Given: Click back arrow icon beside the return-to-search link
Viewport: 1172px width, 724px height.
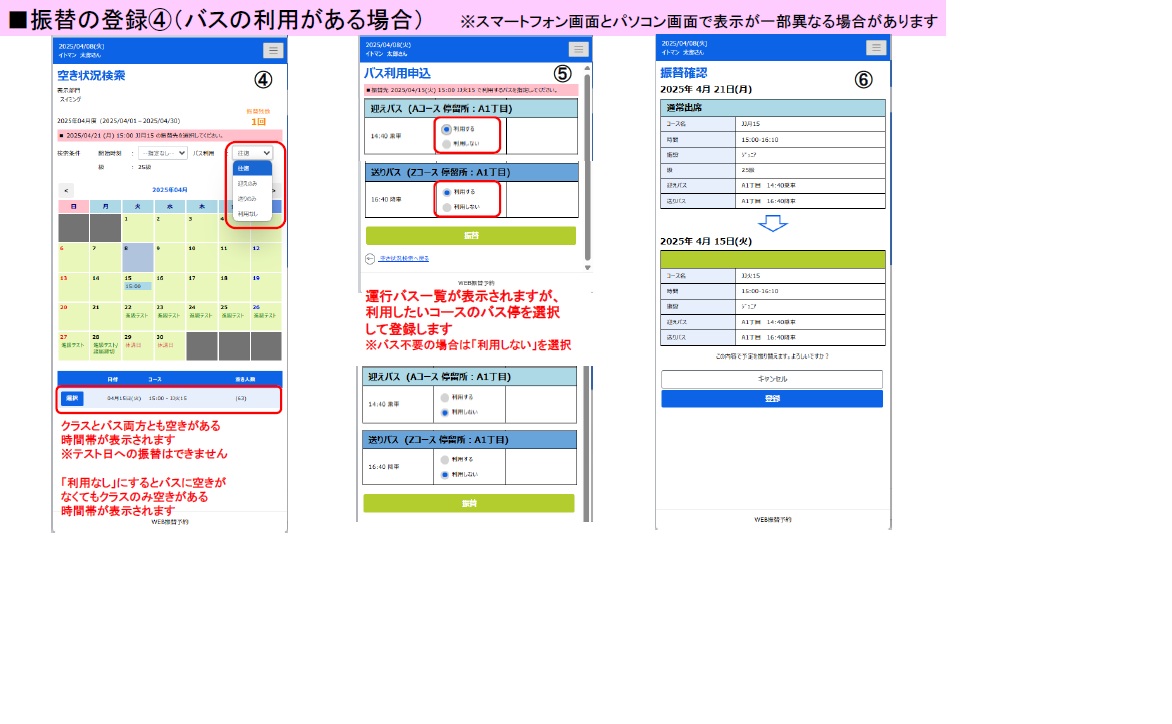Looking at the screenshot, I should tap(370, 258).
